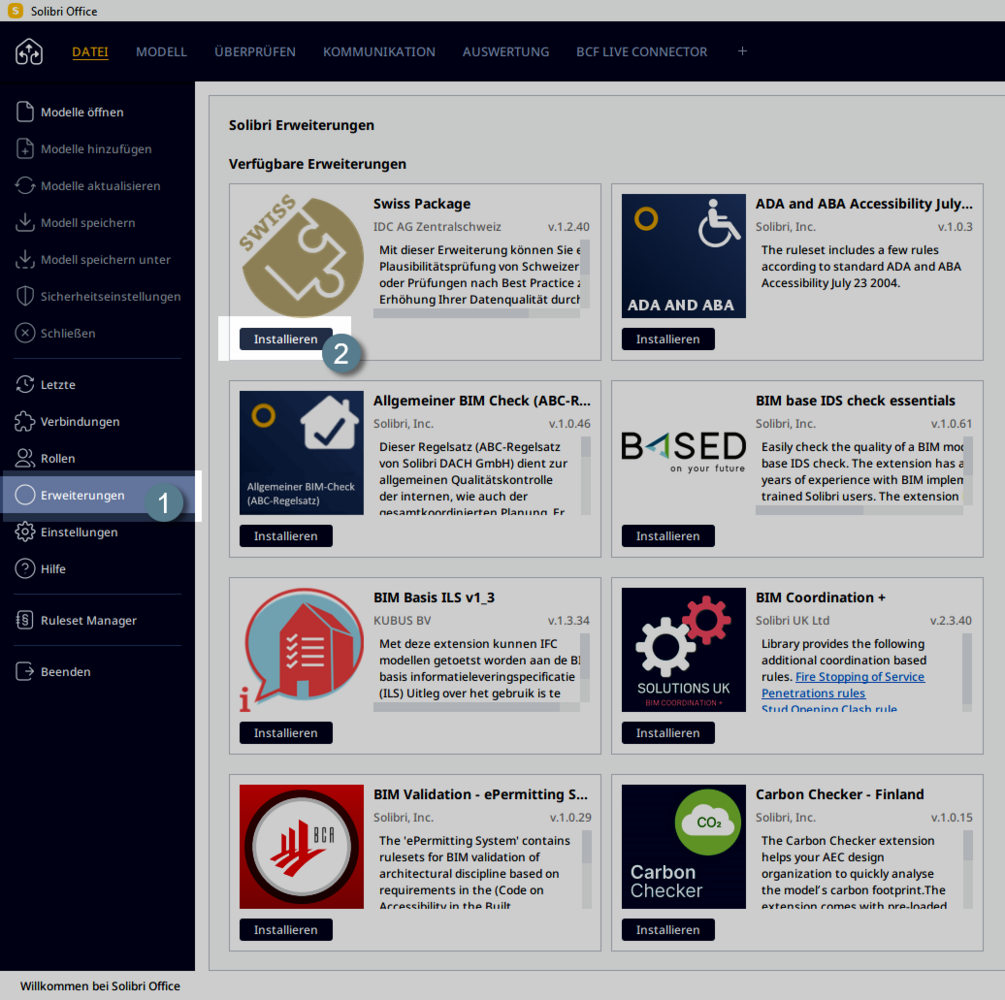Open the BCF LIVE CONNECTOR tab
The image size is (1005, 1000).
click(642, 52)
